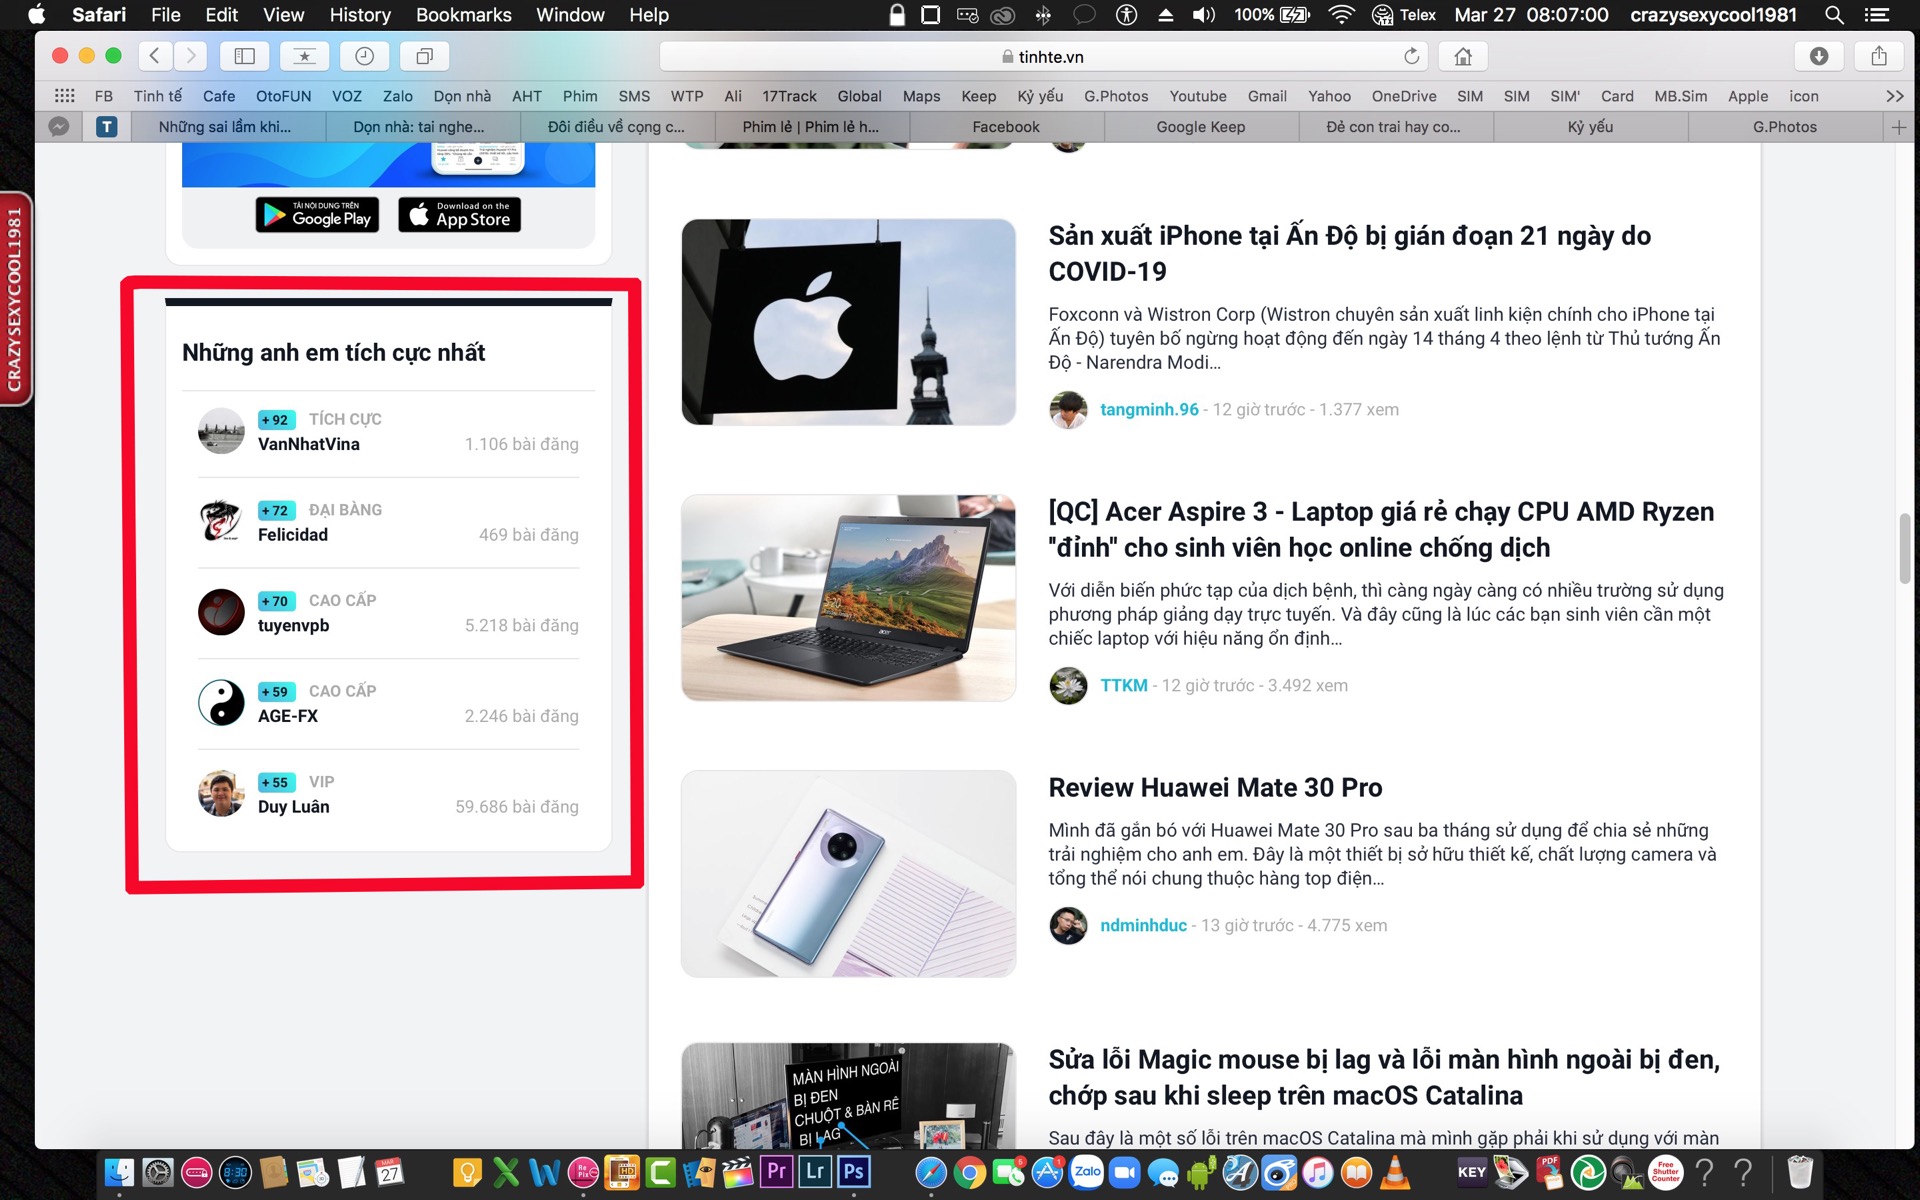The width and height of the screenshot is (1920, 1200).
Task: Click the AGE-FX yin-yang avatar
Action: coord(221,703)
